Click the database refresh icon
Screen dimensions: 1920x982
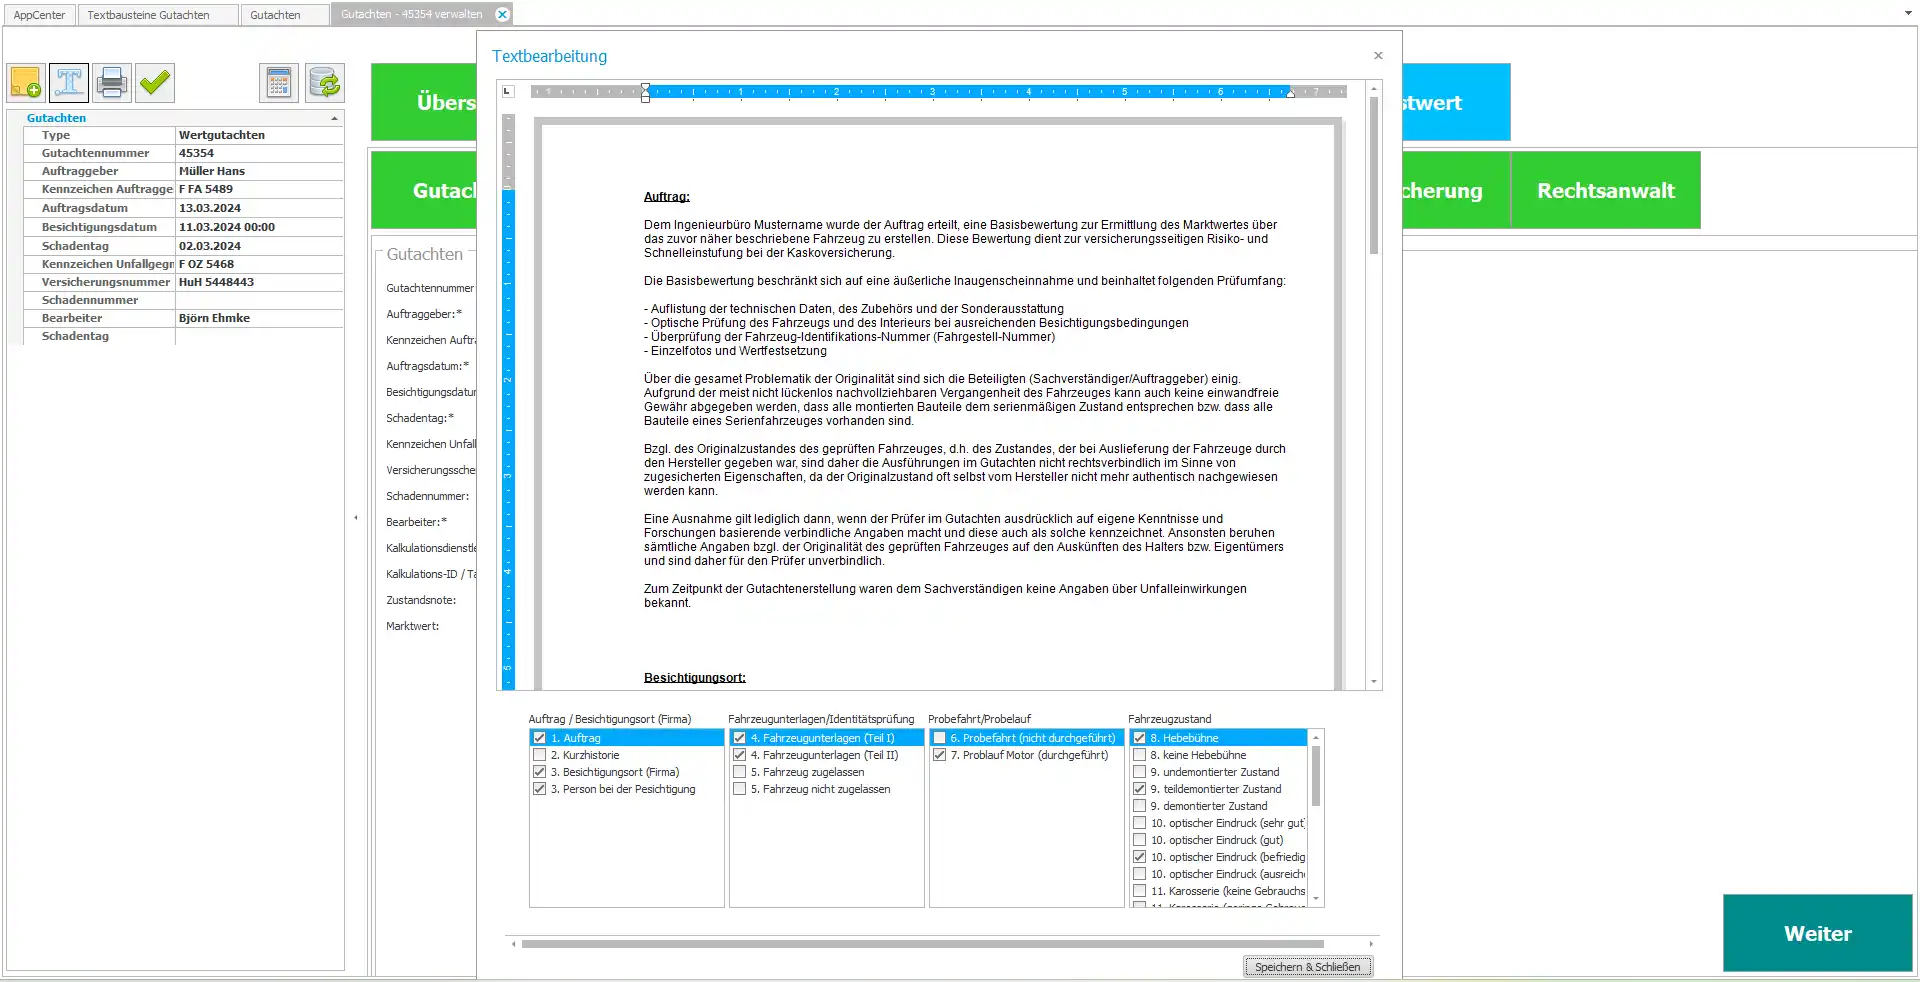pyautogui.click(x=325, y=82)
